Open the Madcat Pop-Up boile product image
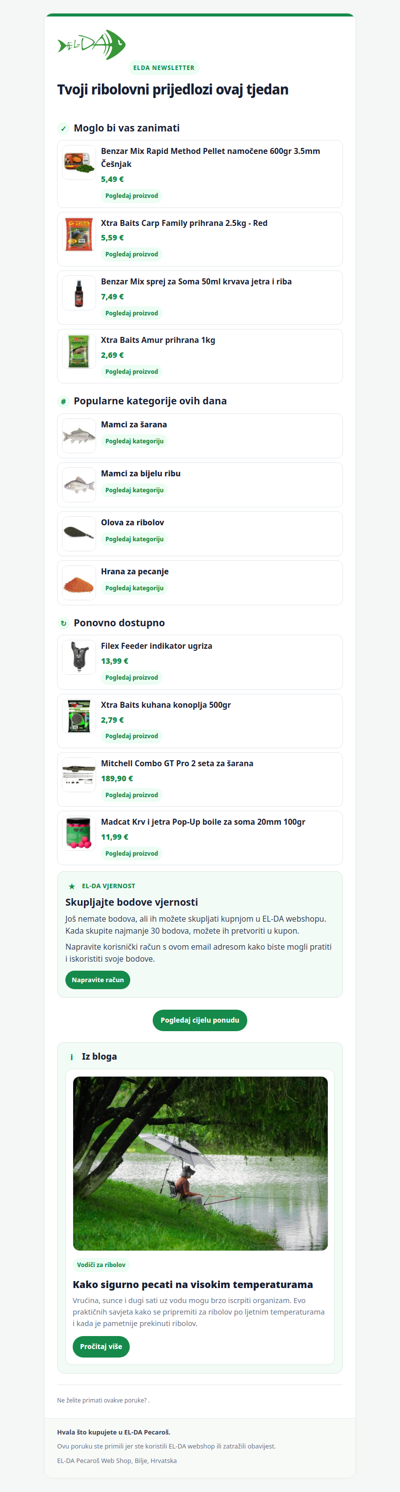Screen dimensions: 400x1492 tap(79, 833)
